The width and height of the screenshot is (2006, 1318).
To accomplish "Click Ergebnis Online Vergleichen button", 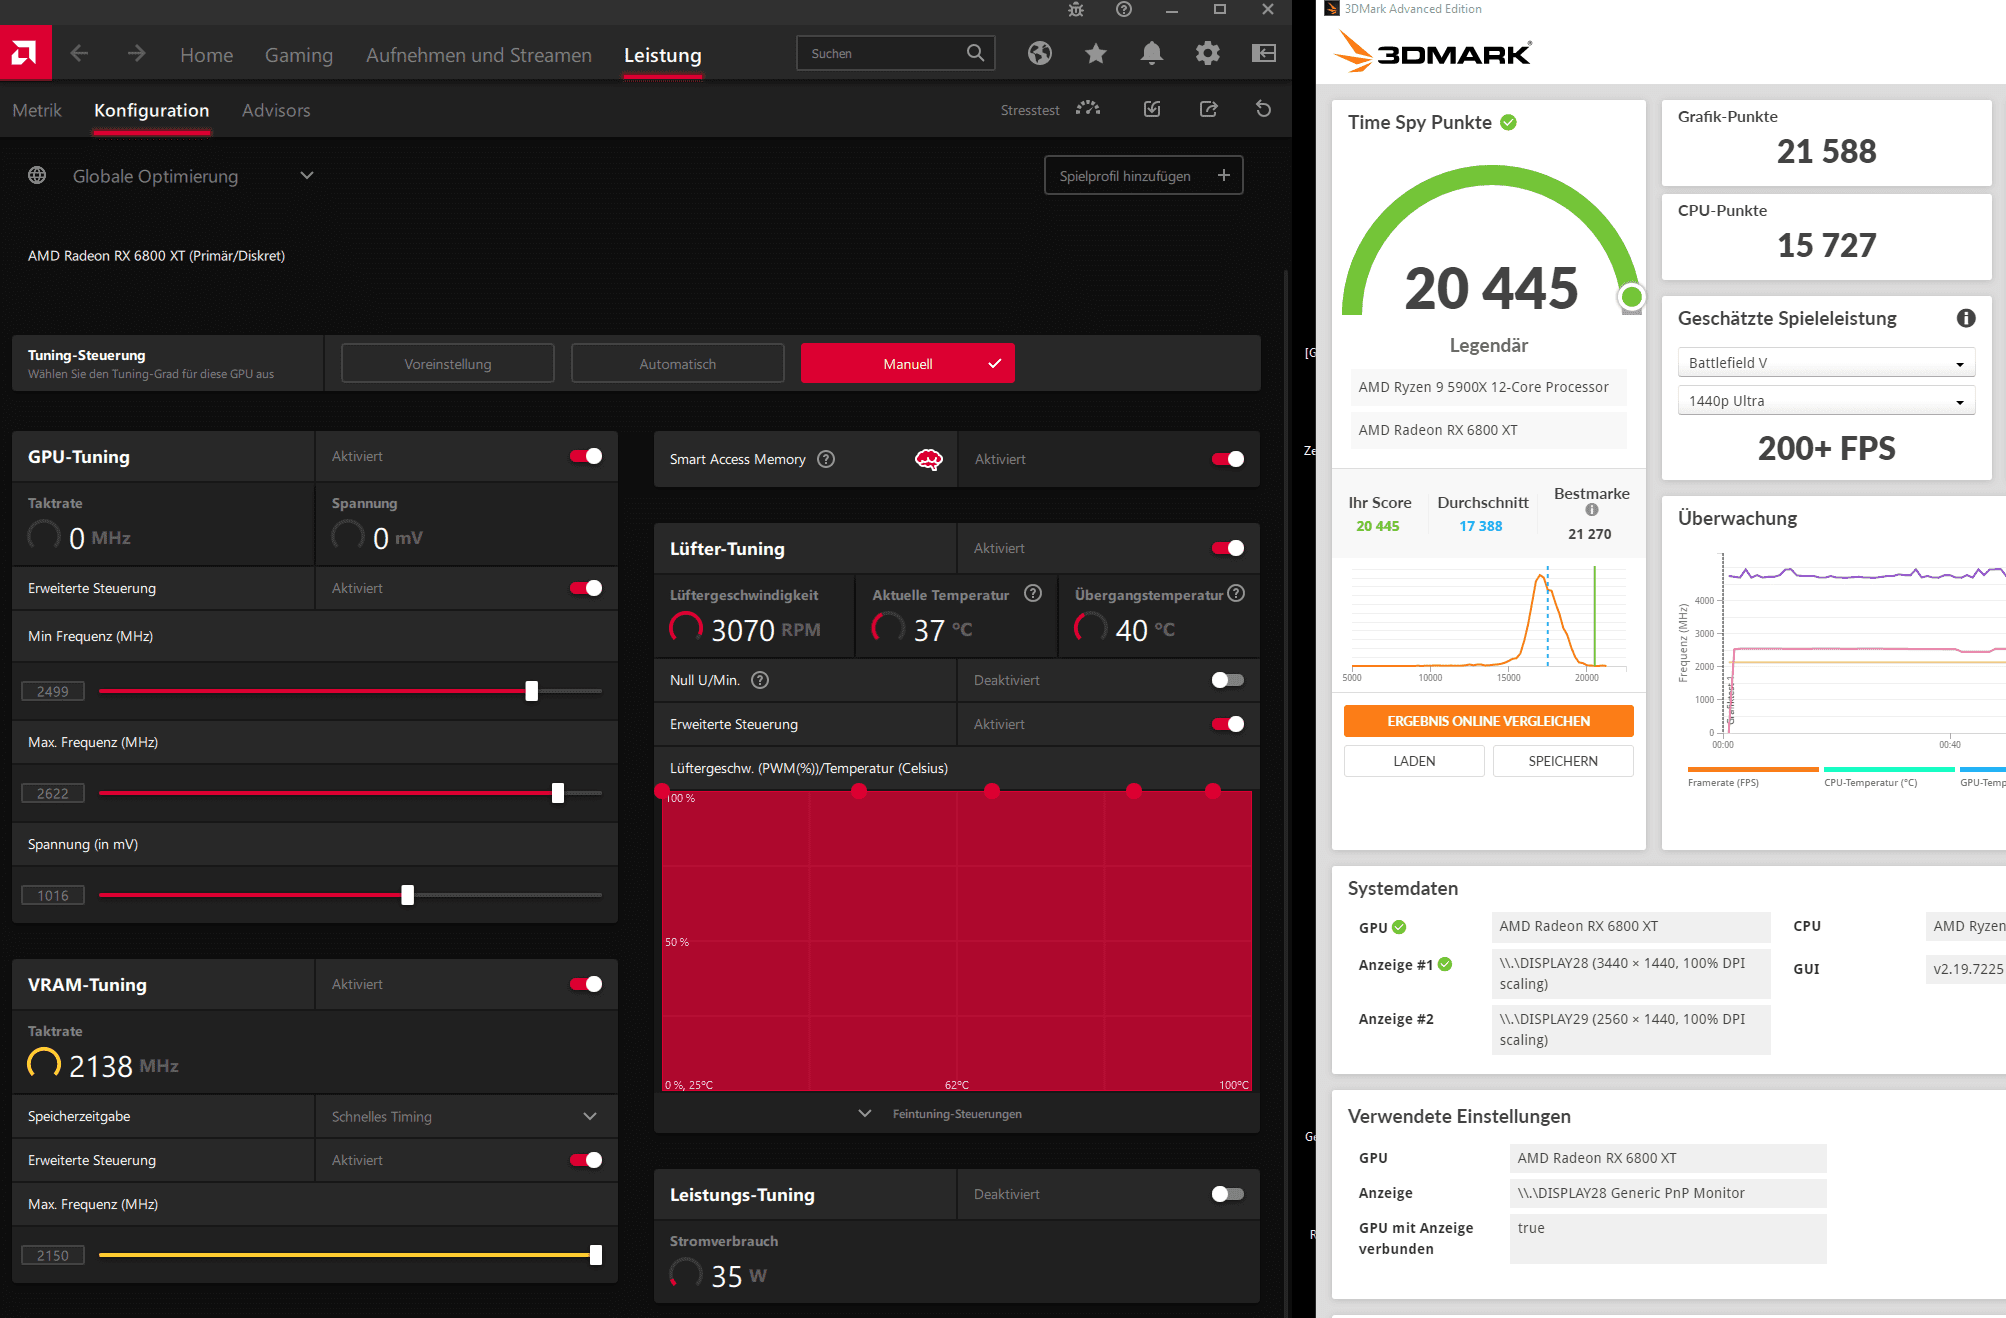I will (1488, 721).
